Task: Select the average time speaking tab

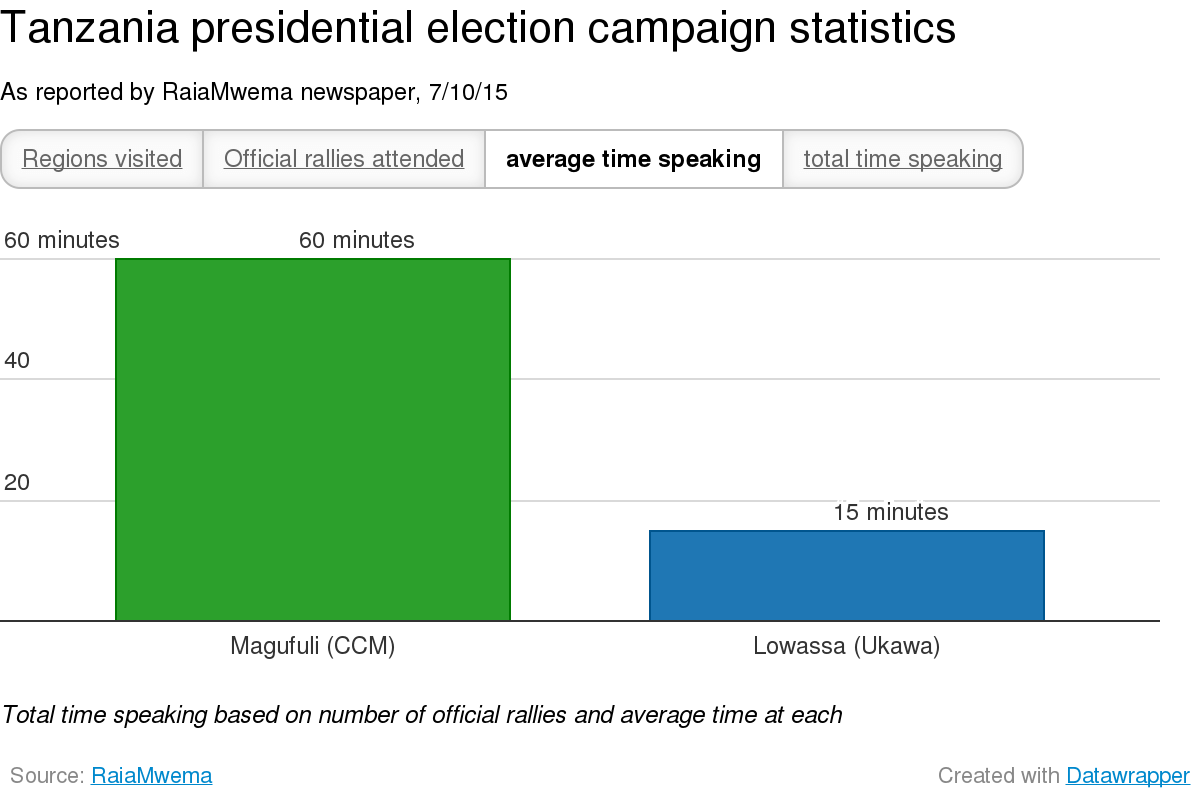Action: [634, 159]
